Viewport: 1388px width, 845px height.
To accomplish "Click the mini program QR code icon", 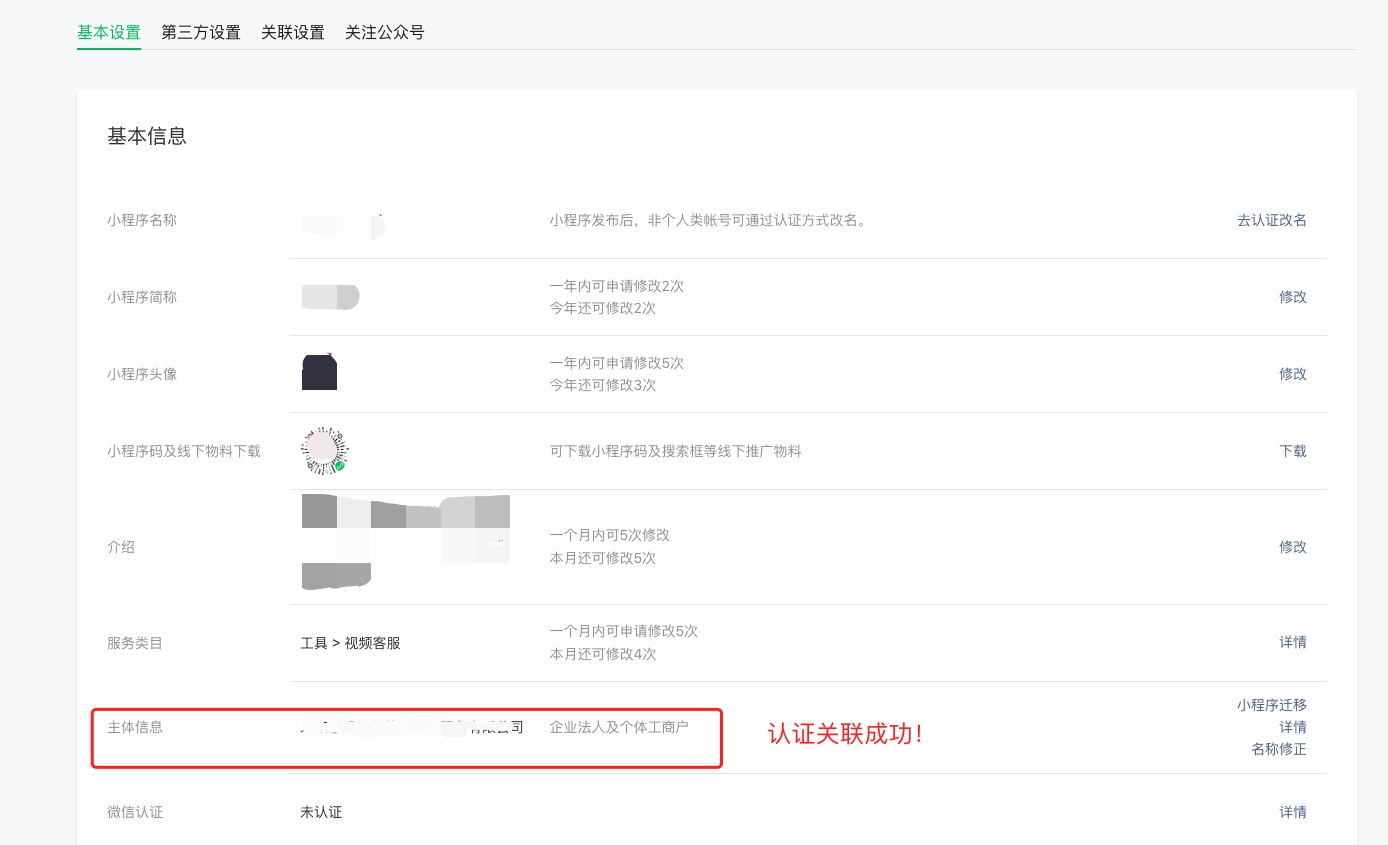I will pos(325,450).
